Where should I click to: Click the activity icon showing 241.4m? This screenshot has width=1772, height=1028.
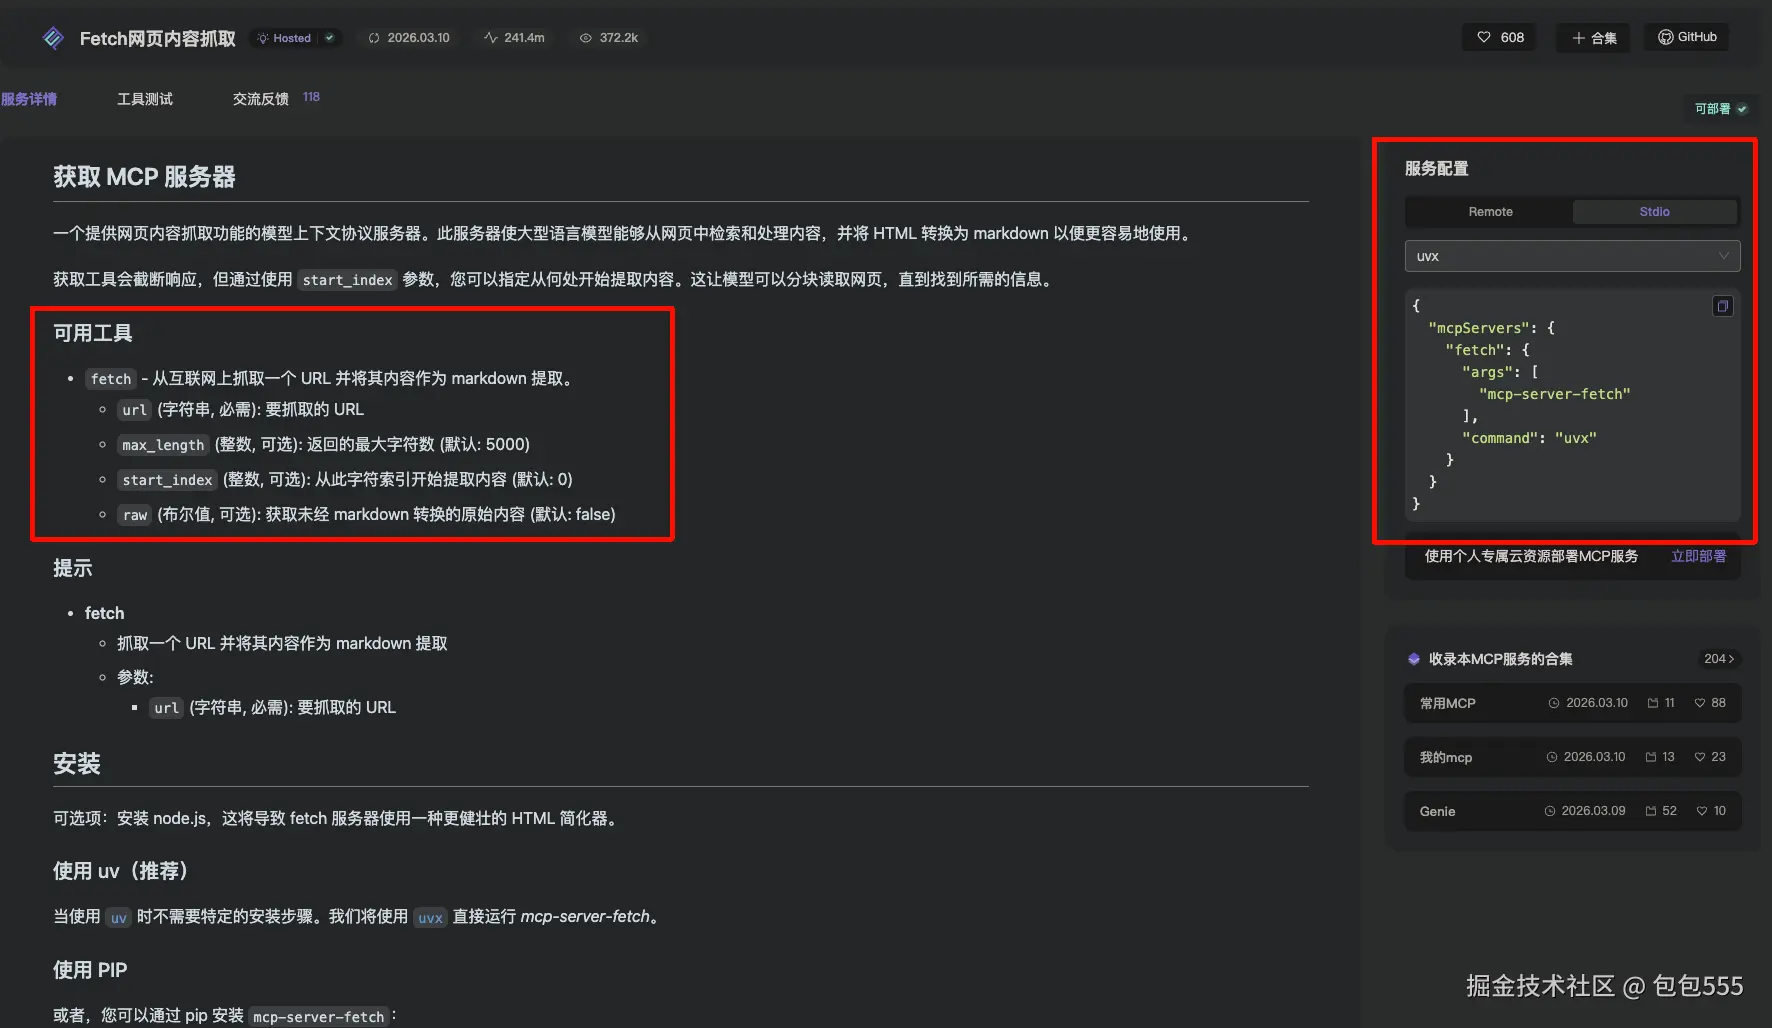tap(489, 37)
